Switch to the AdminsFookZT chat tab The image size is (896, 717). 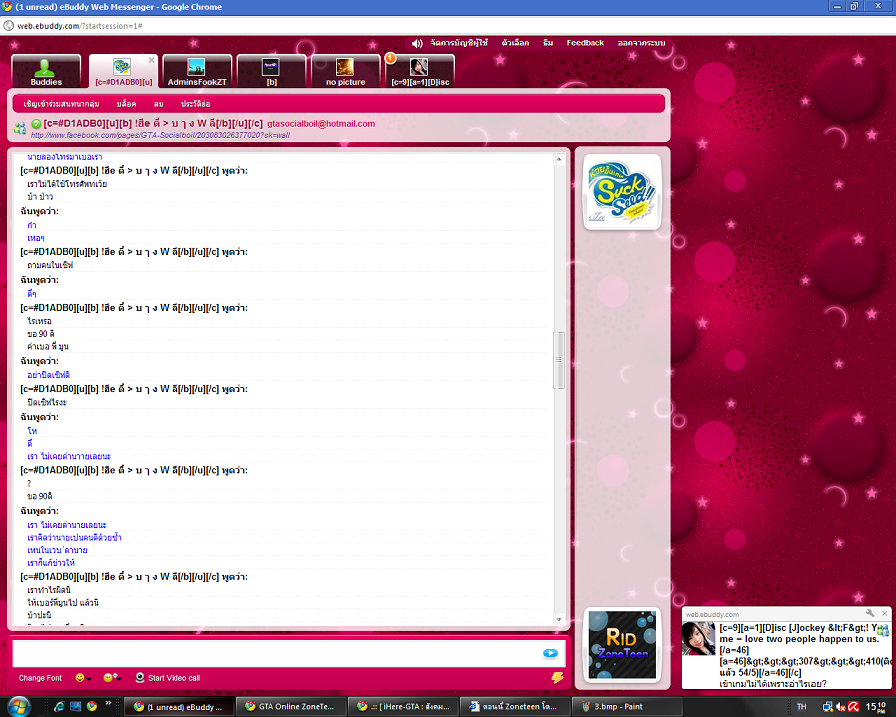pos(197,71)
